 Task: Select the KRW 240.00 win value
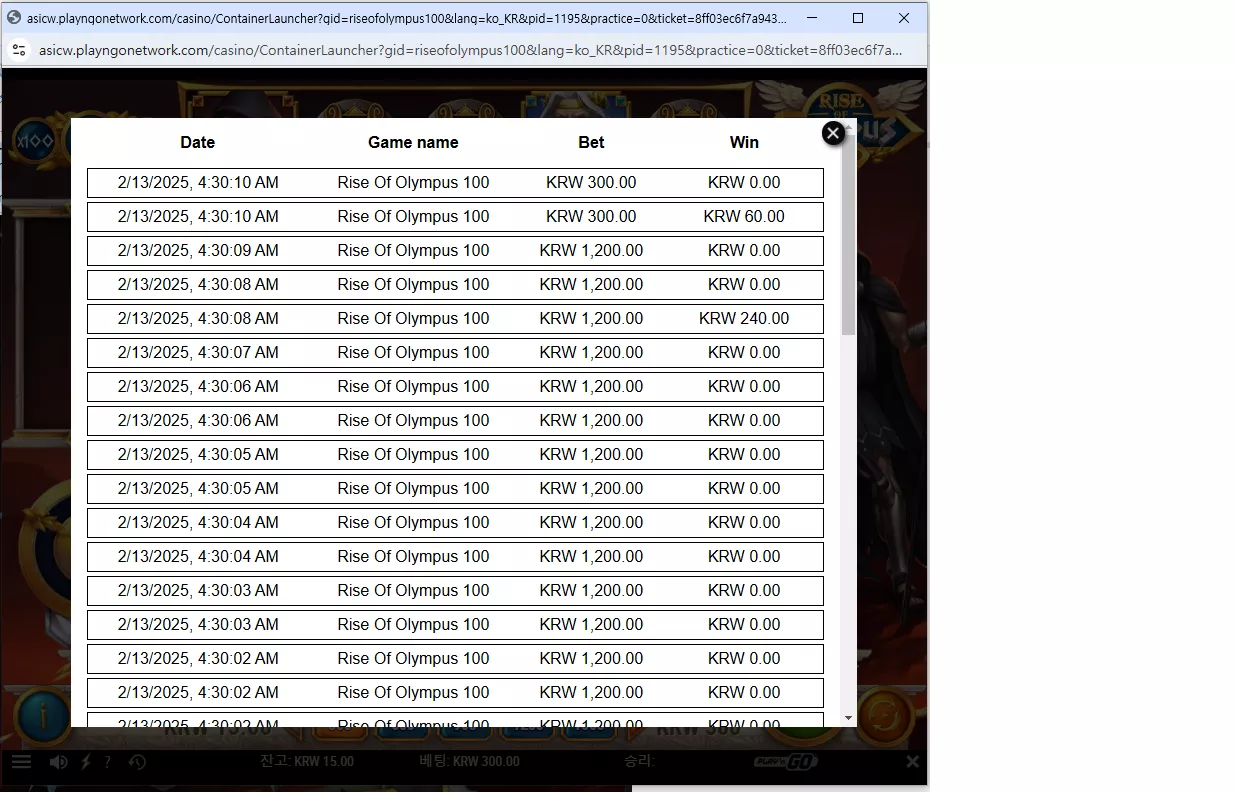(744, 318)
